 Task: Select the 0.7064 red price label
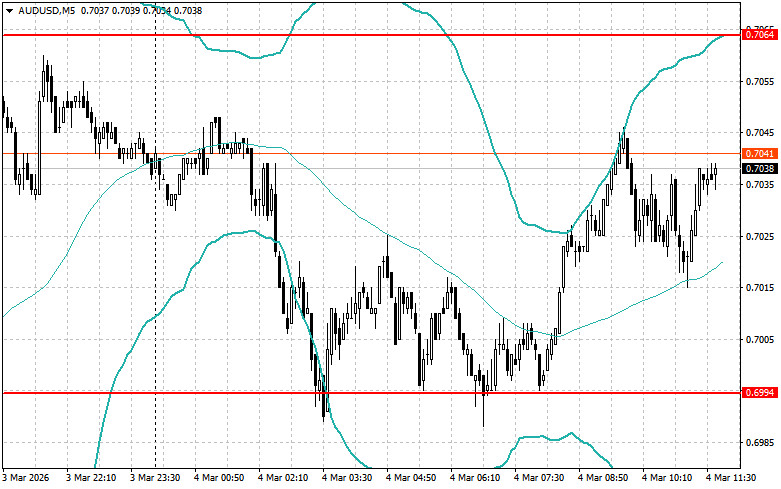tap(760, 35)
